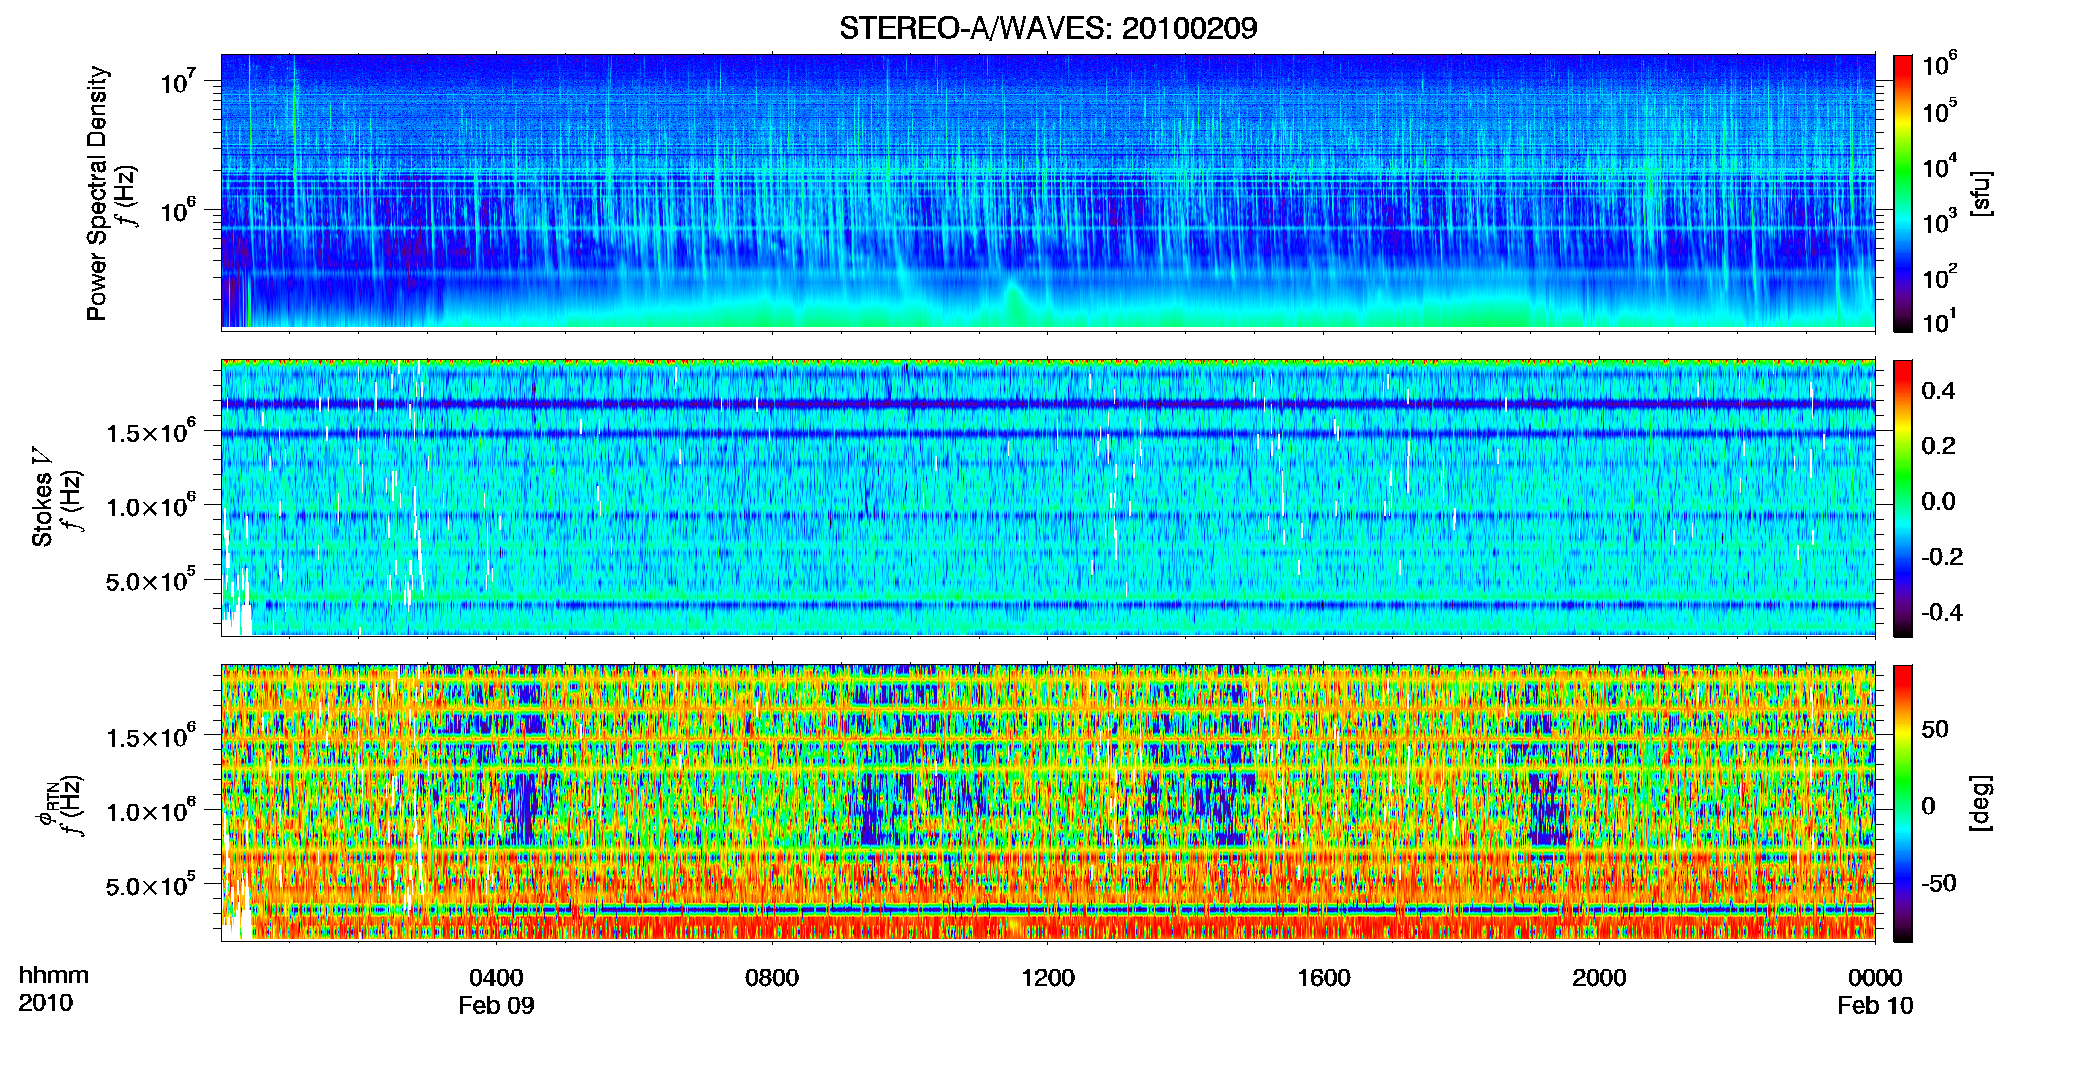Click the Feb 09 date label

coord(497,1006)
